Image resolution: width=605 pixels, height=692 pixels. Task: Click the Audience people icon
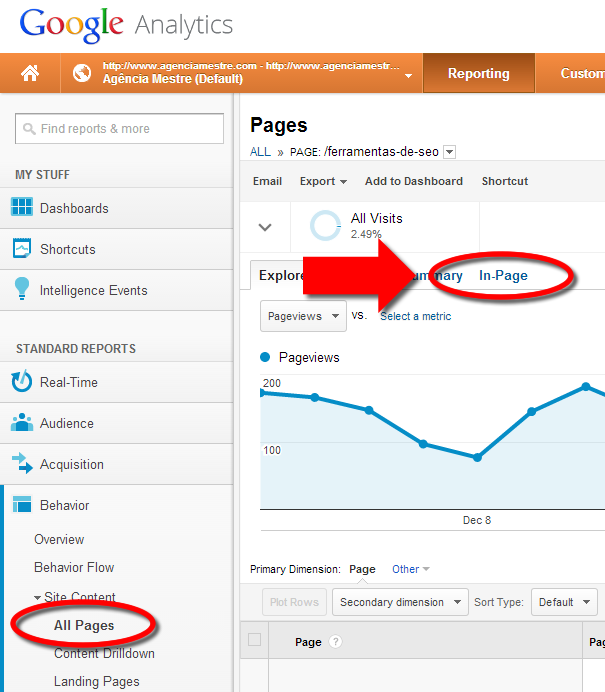pyautogui.click(x=21, y=423)
